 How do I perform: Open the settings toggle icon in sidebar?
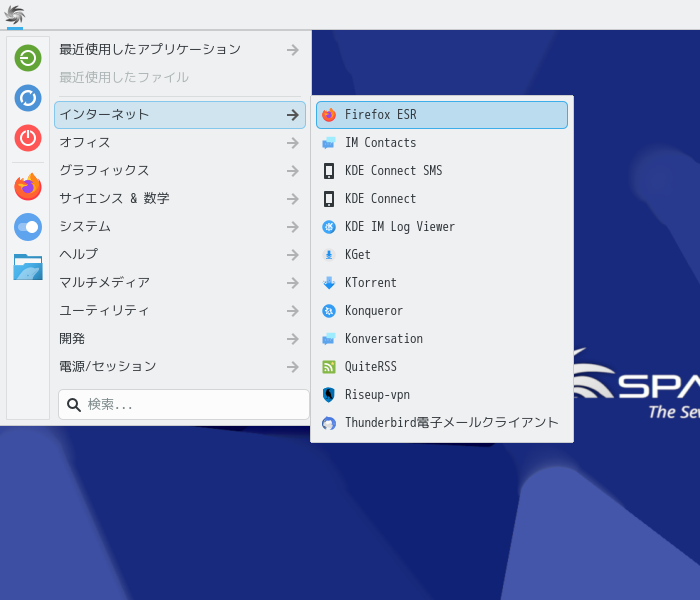tap(28, 227)
